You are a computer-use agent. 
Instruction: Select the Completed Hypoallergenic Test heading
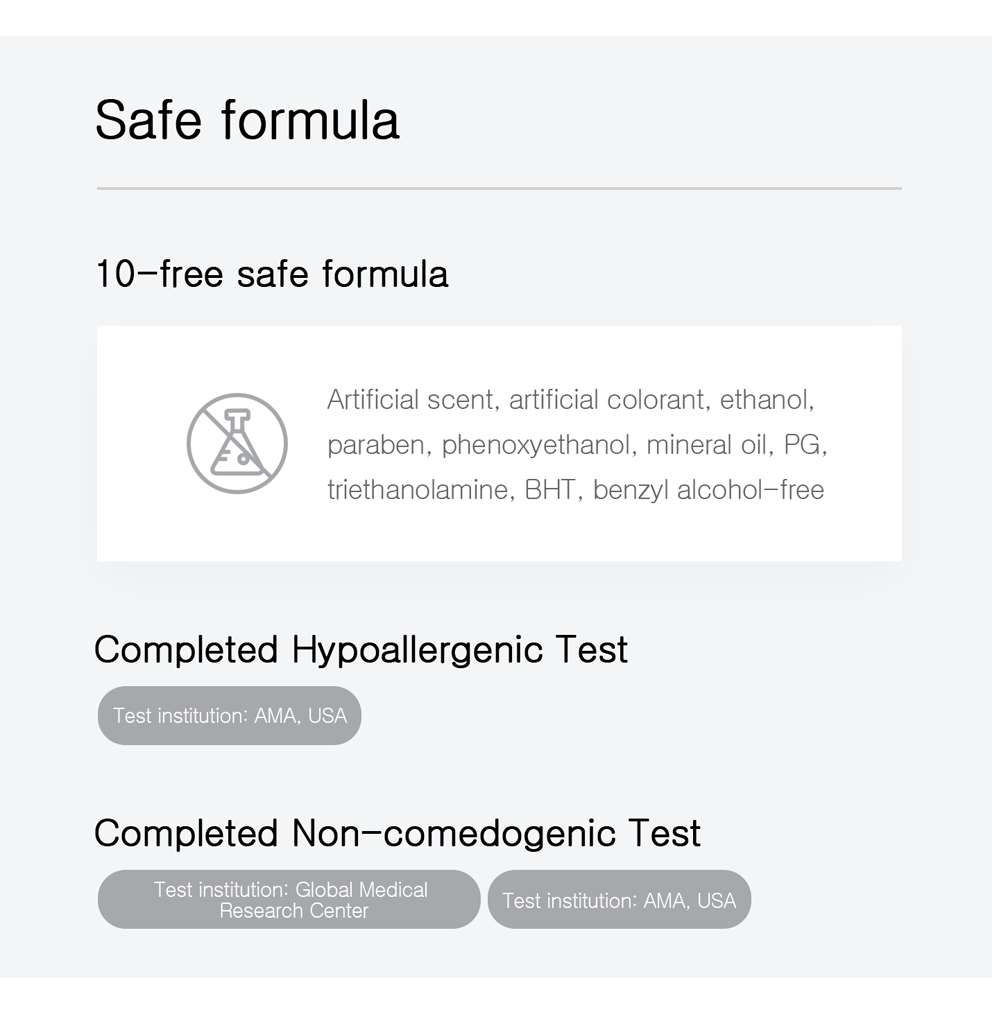(361, 650)
